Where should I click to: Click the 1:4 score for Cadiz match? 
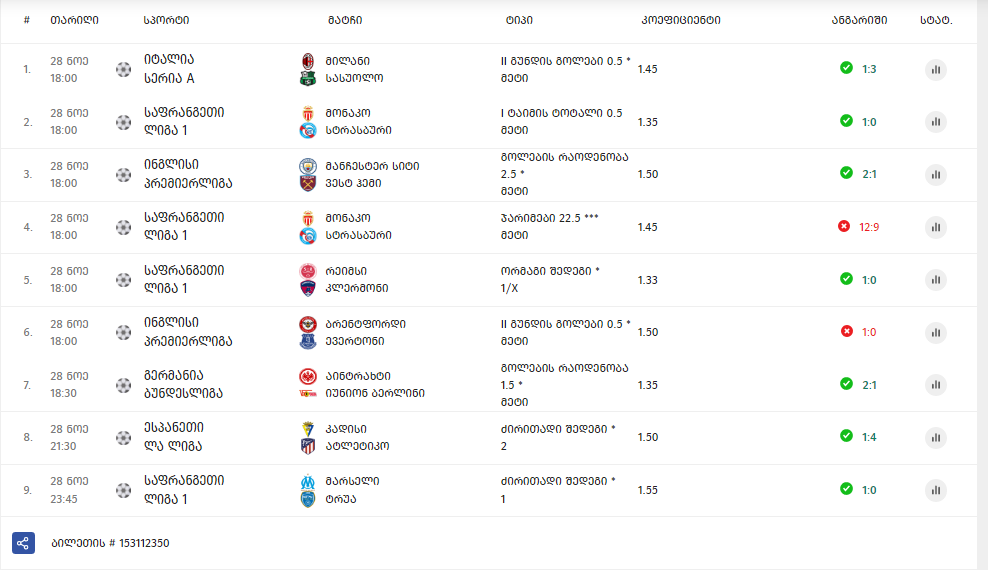coord(869,437)
